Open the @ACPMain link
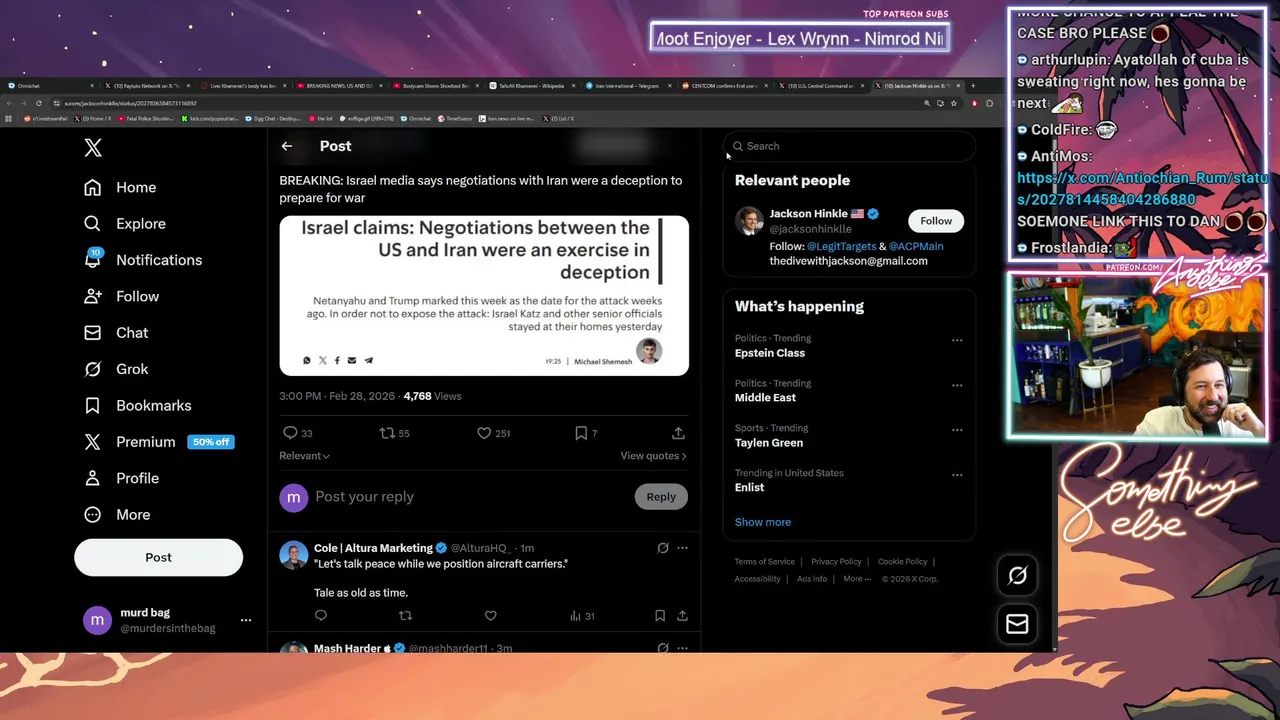Image resolution: width=1280 pixels, height=720 pixels. (x=916, y=246)
